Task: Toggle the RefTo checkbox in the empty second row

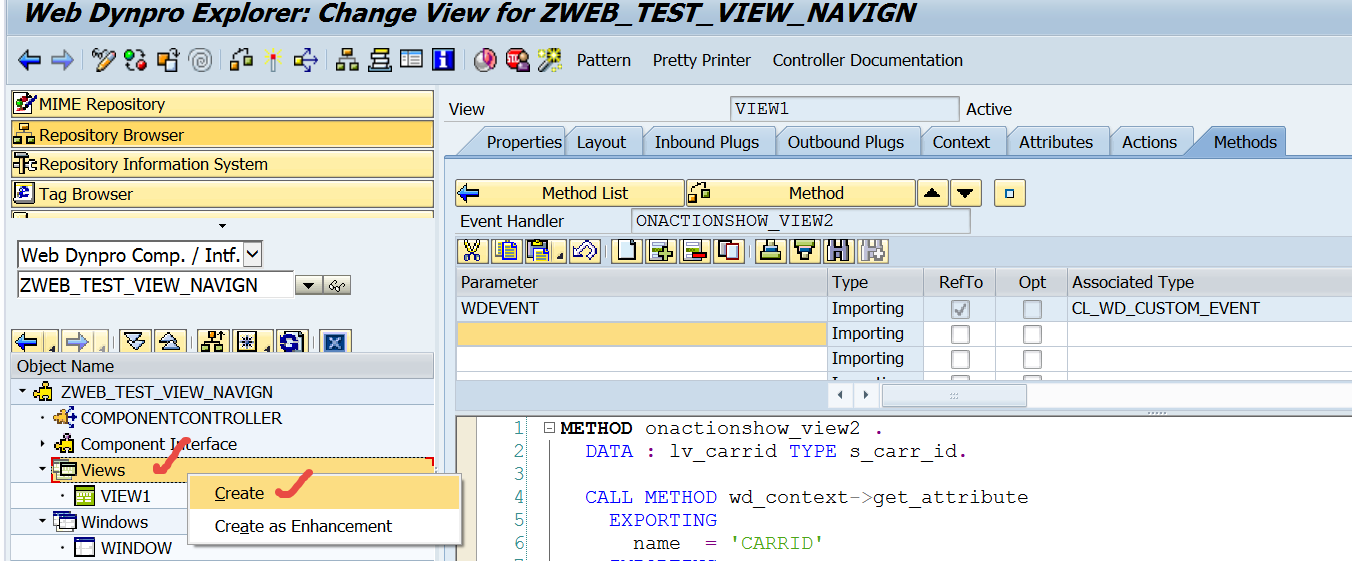Action: (x=960, y=334)
